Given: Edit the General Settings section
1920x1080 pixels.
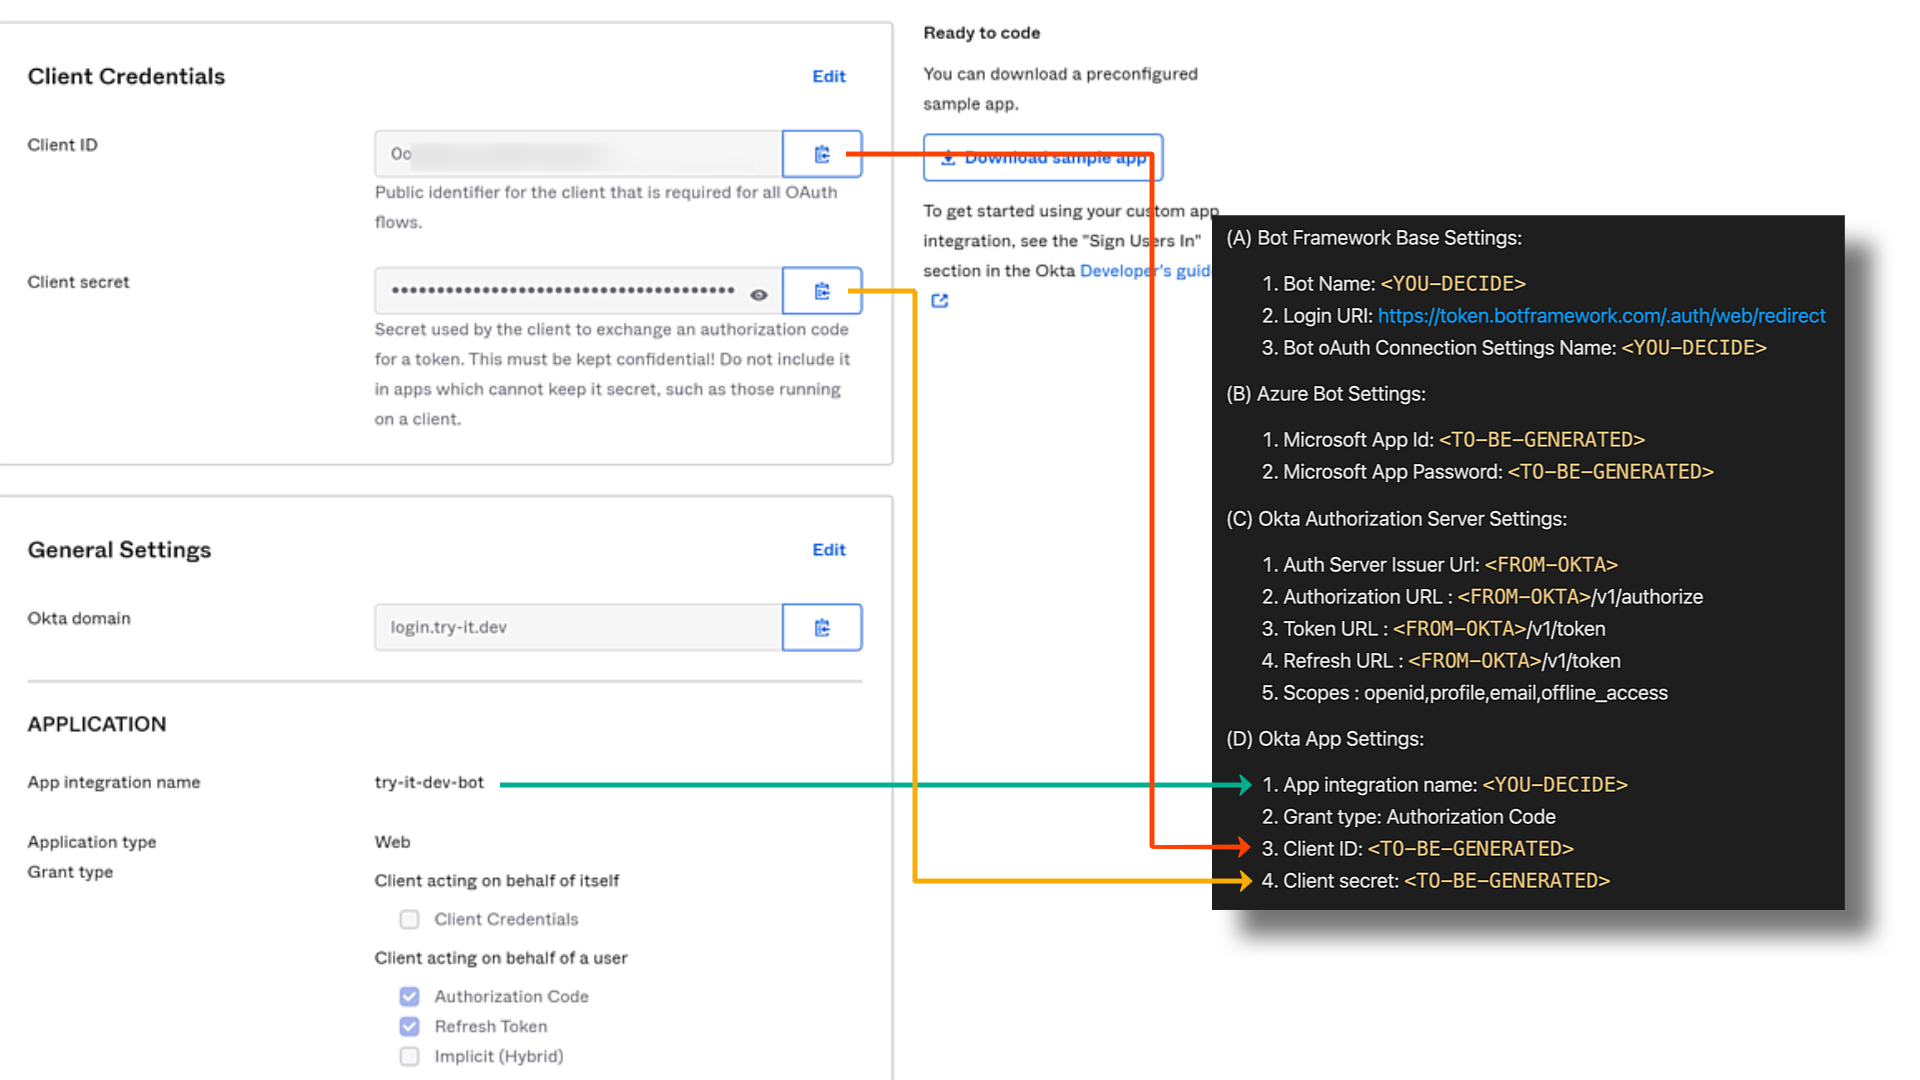Looking at the screenshot, I should coord(828,550).
